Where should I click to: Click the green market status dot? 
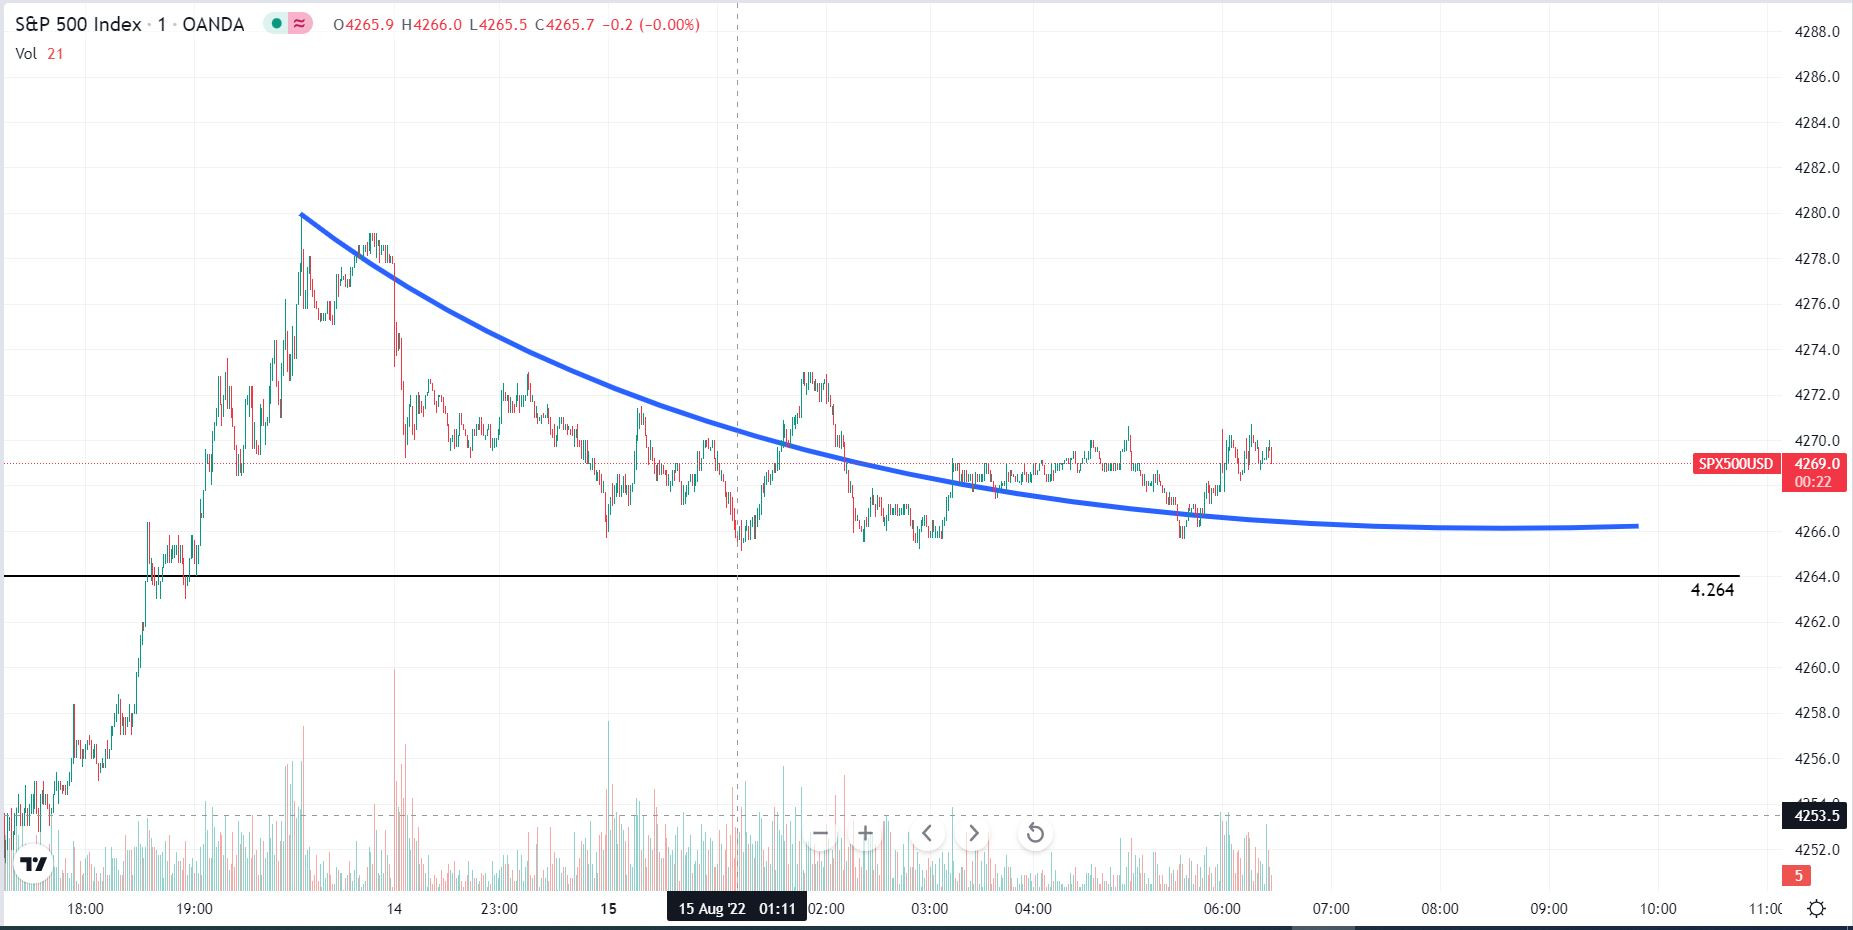[x=276, y=24]
